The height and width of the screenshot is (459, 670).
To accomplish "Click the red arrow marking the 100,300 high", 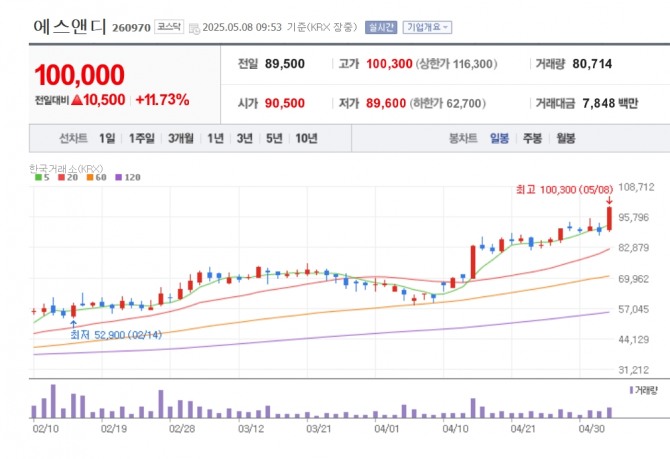I will (x=609, y=200).
